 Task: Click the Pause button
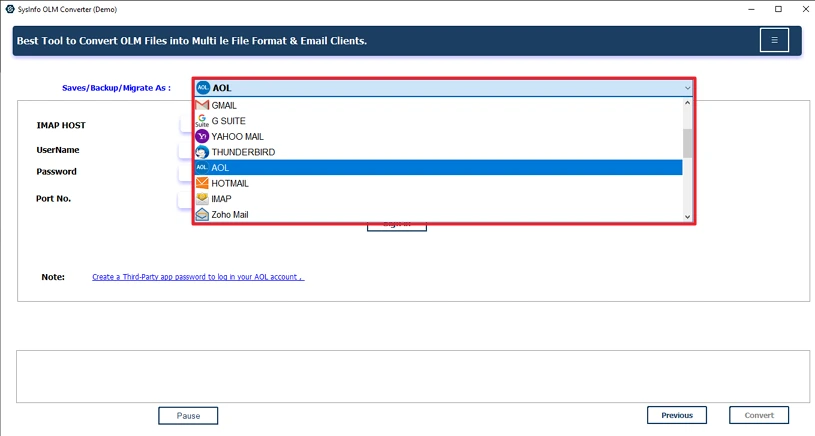coord(188,416)
